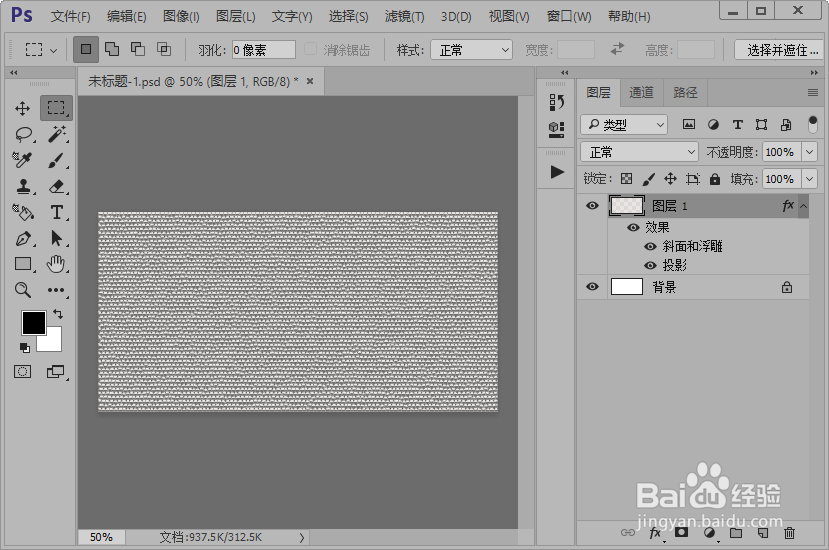Select the Type tool

[x=57, y=212]
